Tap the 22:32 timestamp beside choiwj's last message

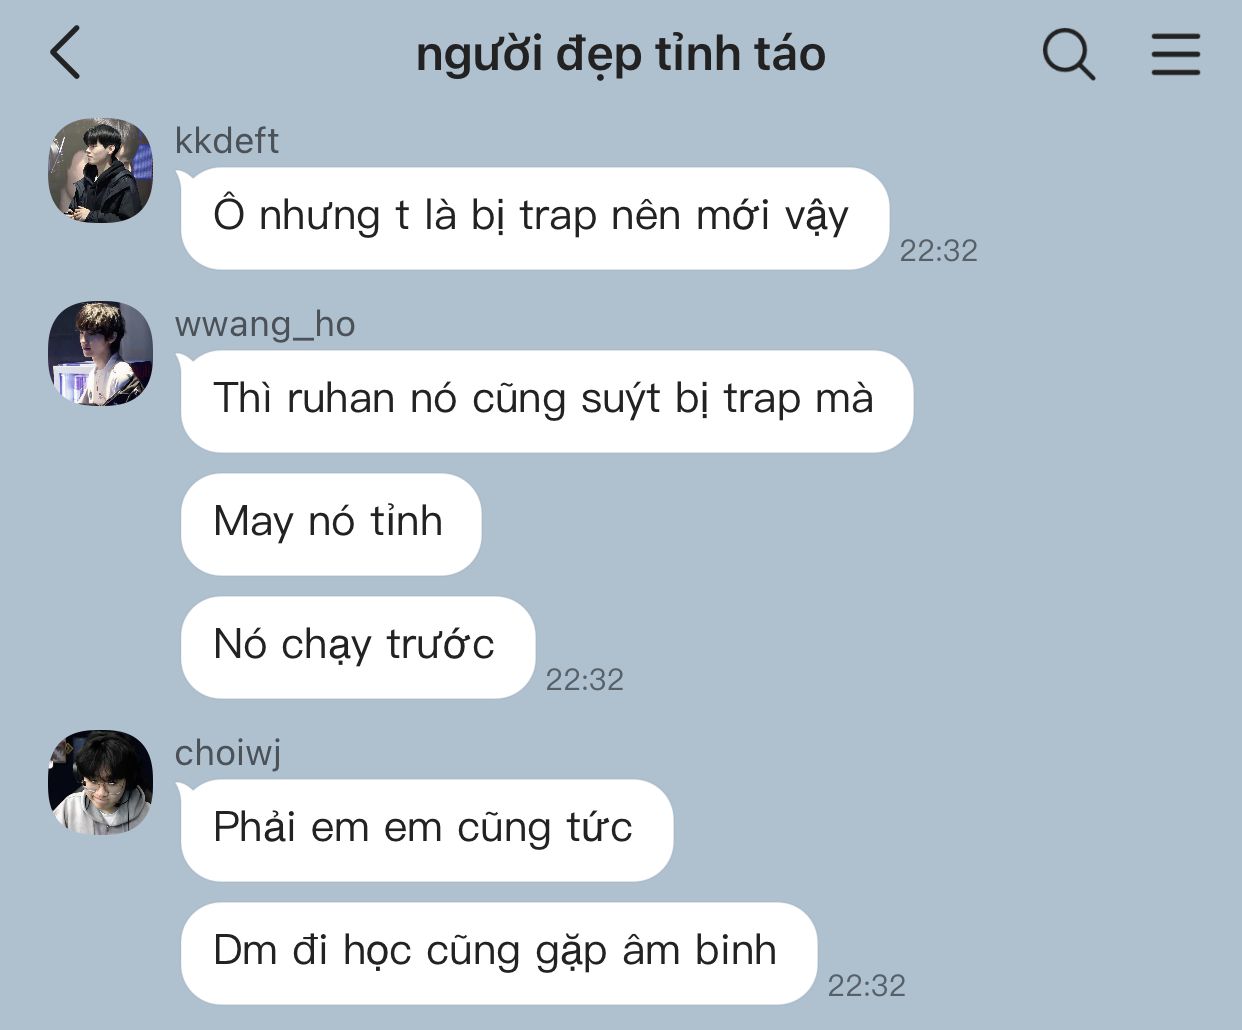coord(866,986)
